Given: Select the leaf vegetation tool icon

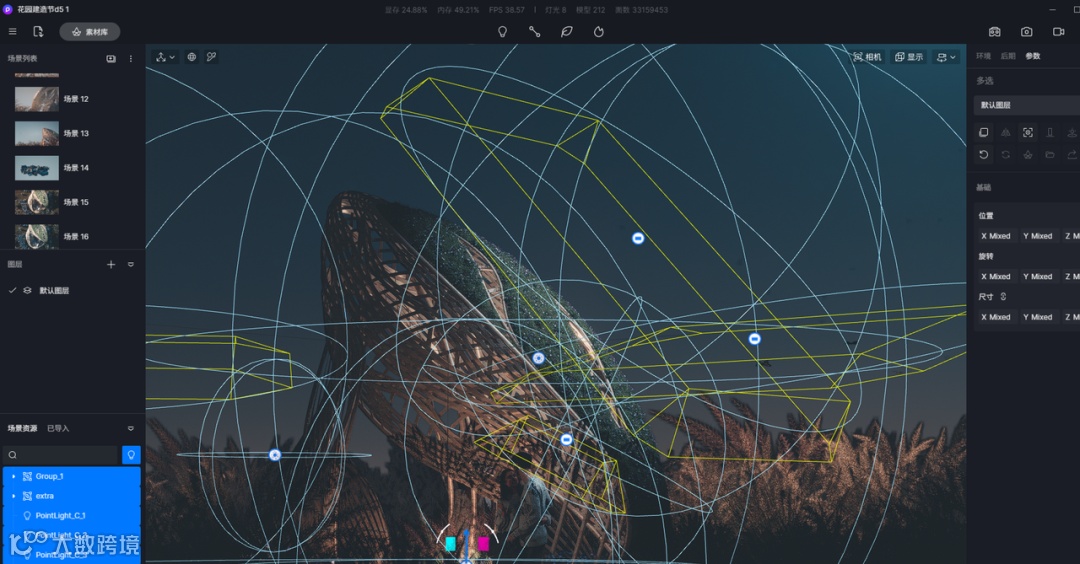Looking at the screenshot, I should [x=567, y=32].
